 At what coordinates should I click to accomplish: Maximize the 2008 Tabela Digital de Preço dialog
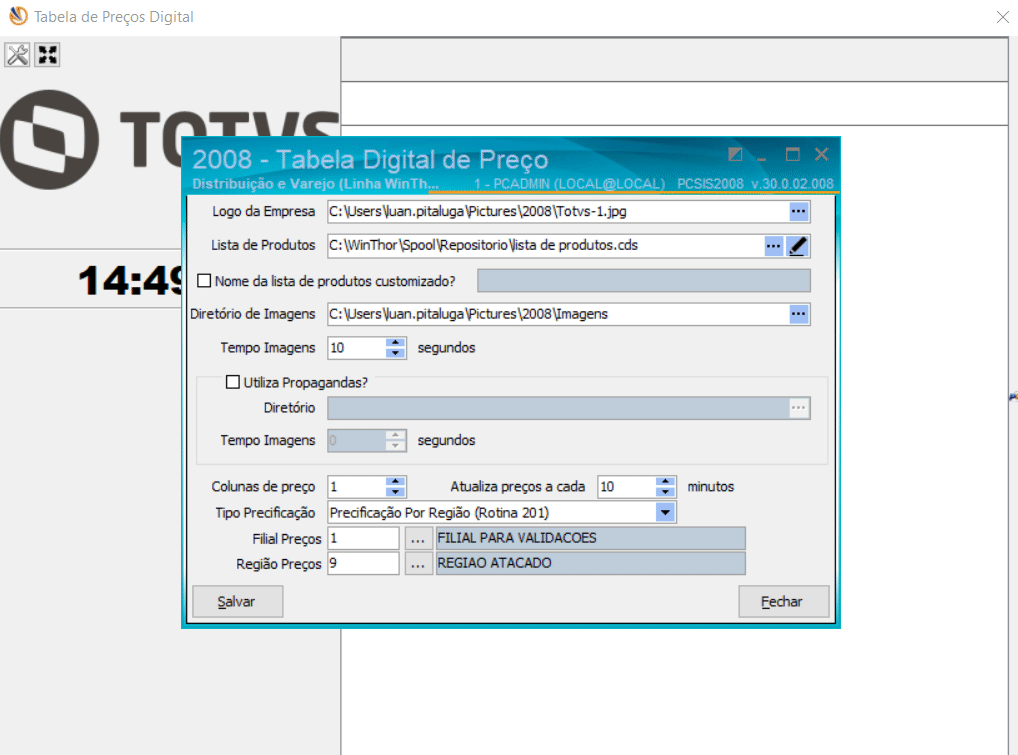click(x=793, y=155)
